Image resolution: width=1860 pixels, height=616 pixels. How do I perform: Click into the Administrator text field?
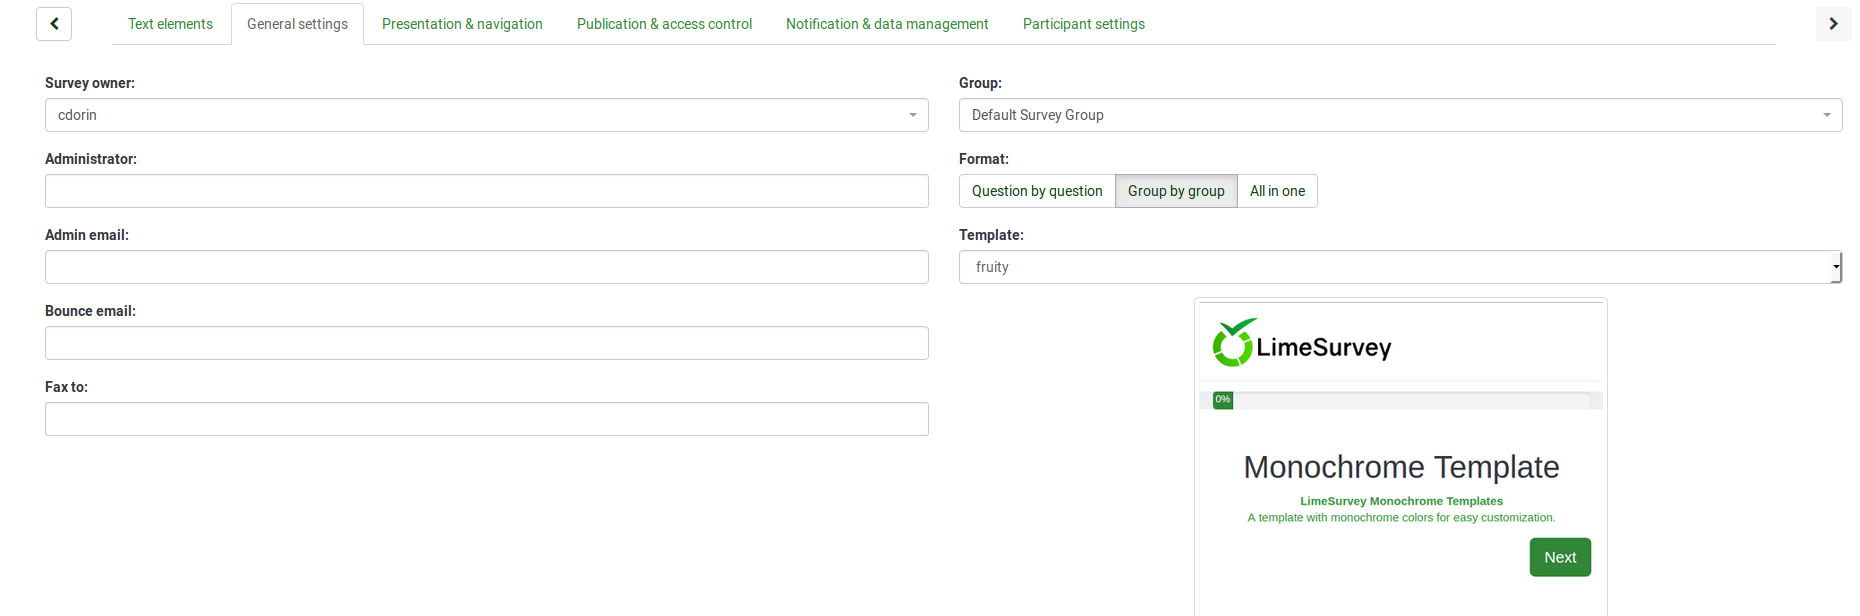tap(486, 191)
